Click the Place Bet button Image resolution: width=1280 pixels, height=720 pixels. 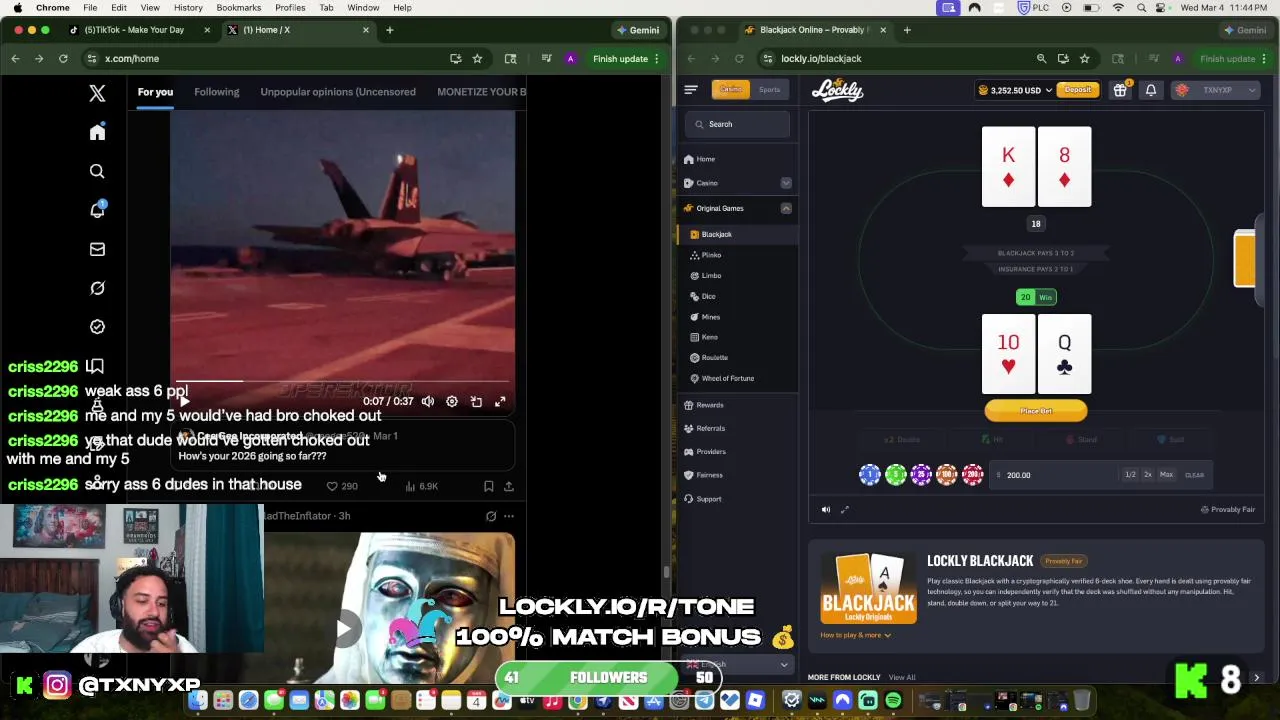pyautogui.click(x=1036, y=411)
